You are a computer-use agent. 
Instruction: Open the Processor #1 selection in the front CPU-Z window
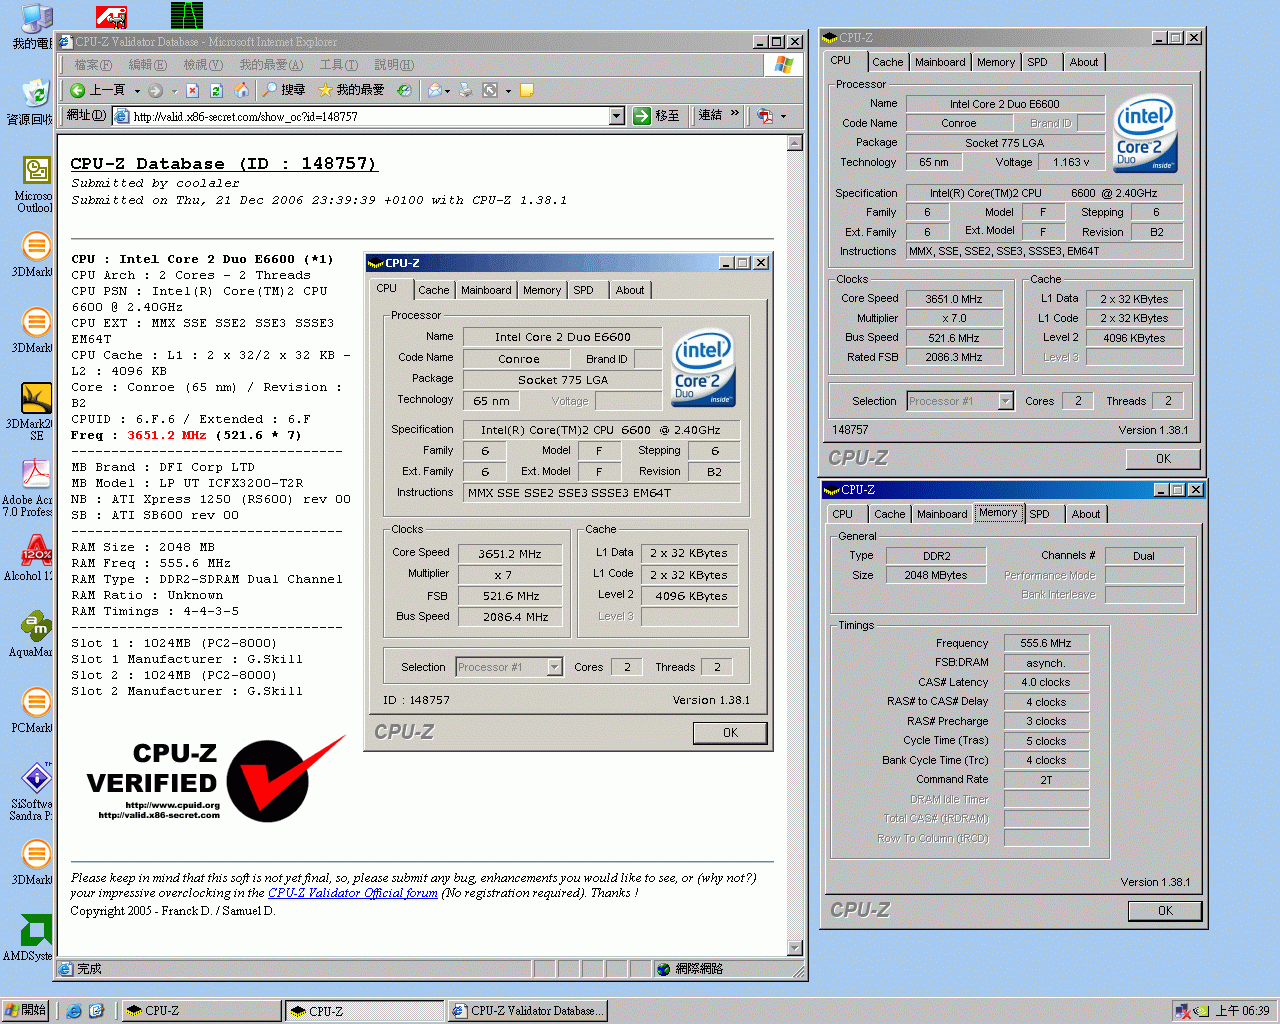click(509, 667)
